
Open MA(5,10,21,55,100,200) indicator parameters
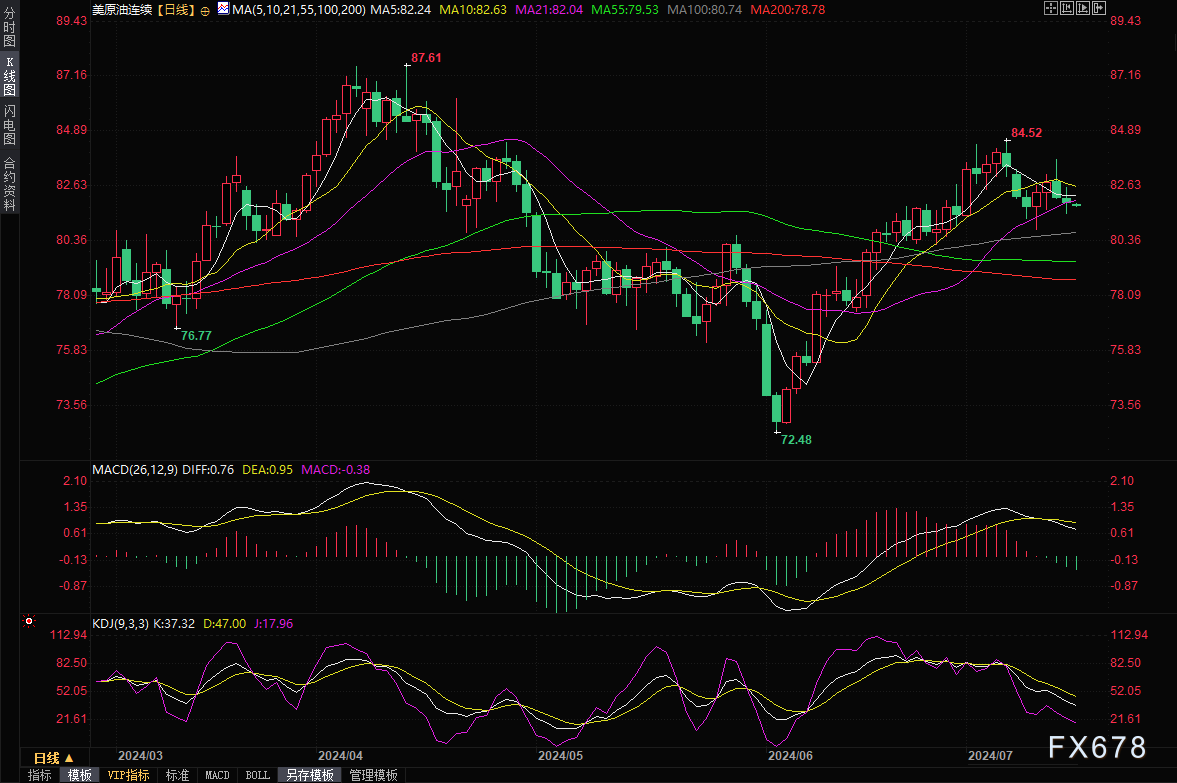click(299, 10)
